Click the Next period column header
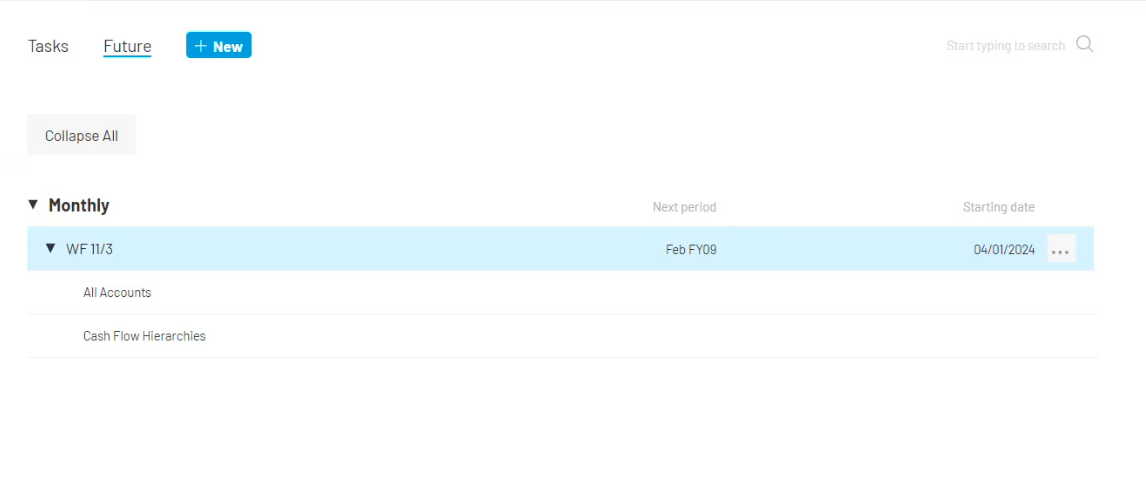1146x480 pixels. coord(684,207)
